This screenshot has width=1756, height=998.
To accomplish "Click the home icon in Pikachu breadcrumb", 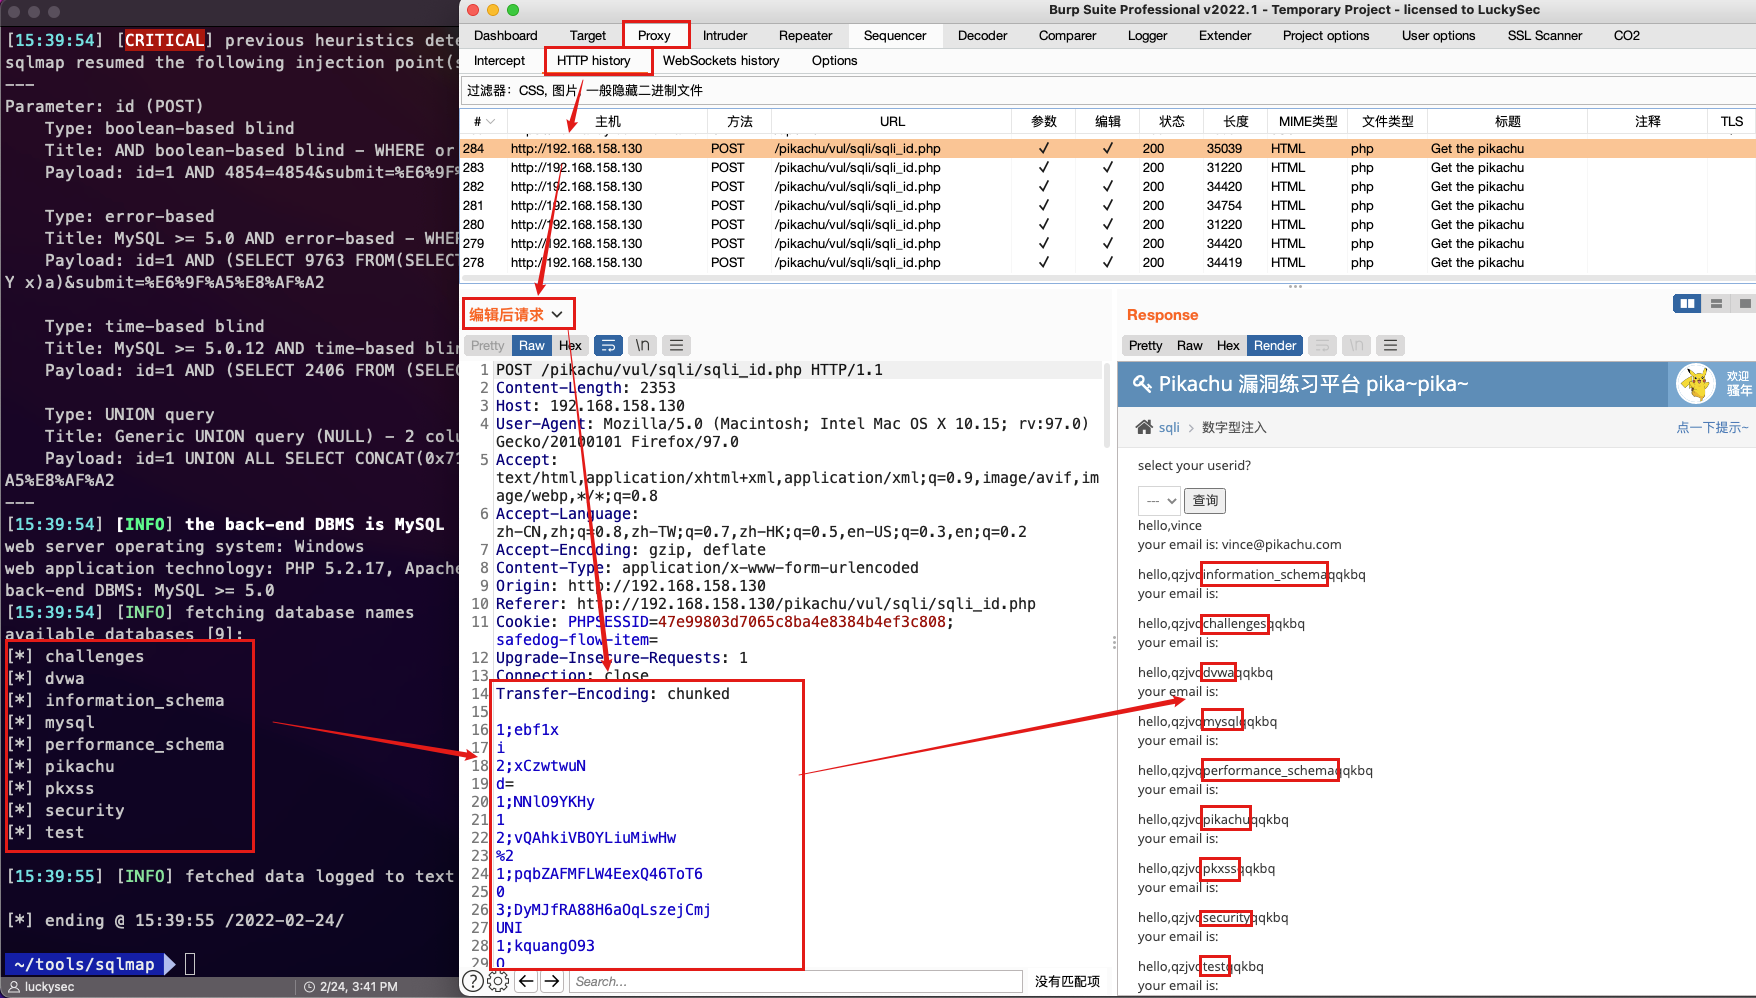I will [x=1144, y=427].
